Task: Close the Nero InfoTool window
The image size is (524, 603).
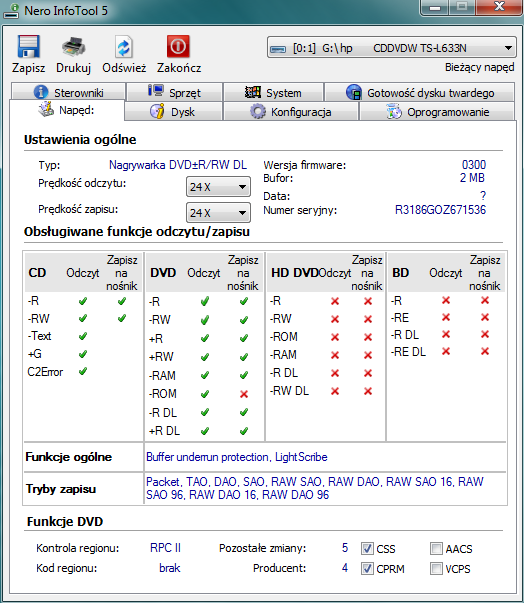Action: coord(499,7)
